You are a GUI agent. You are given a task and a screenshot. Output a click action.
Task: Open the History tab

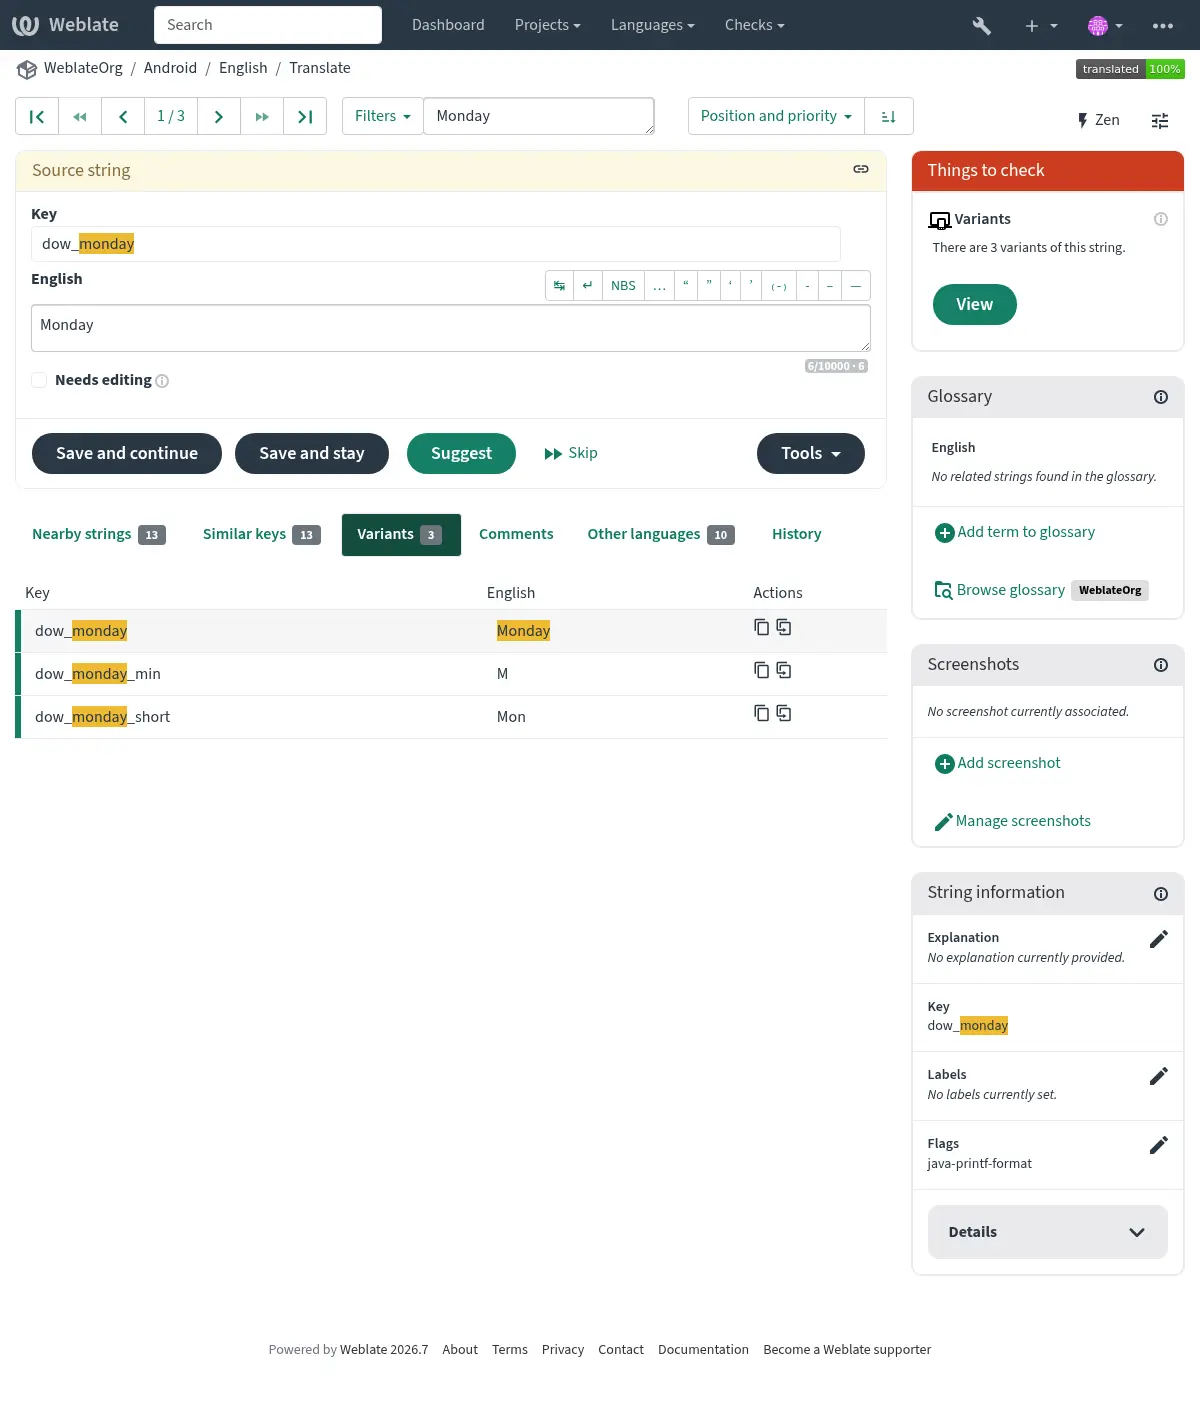pyautogui.click(x=797, y=534)
